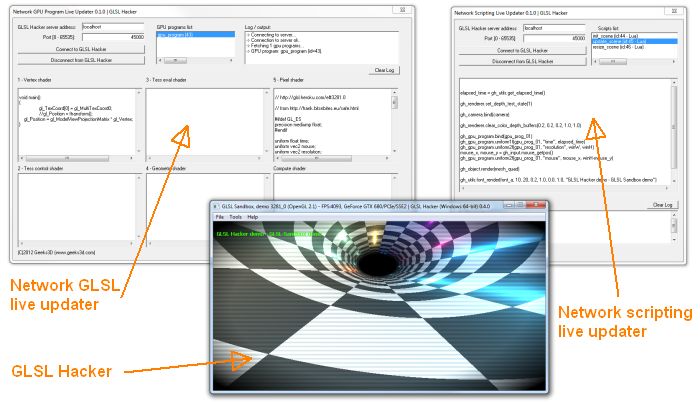Focus Port field in GPU Program Updater
This screenshot has width=700, height=403.
(x=113, y=37)
